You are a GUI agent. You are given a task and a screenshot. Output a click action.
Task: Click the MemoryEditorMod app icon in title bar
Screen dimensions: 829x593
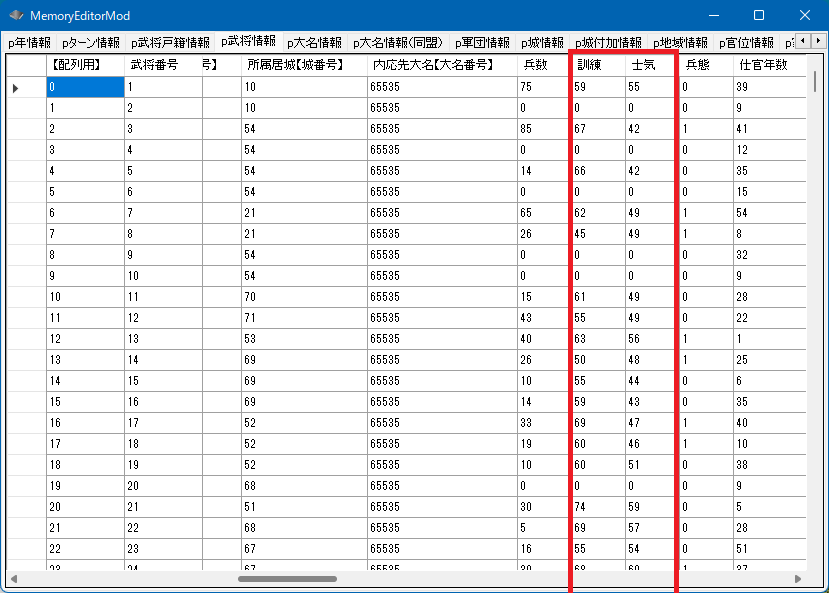(16, 16)
